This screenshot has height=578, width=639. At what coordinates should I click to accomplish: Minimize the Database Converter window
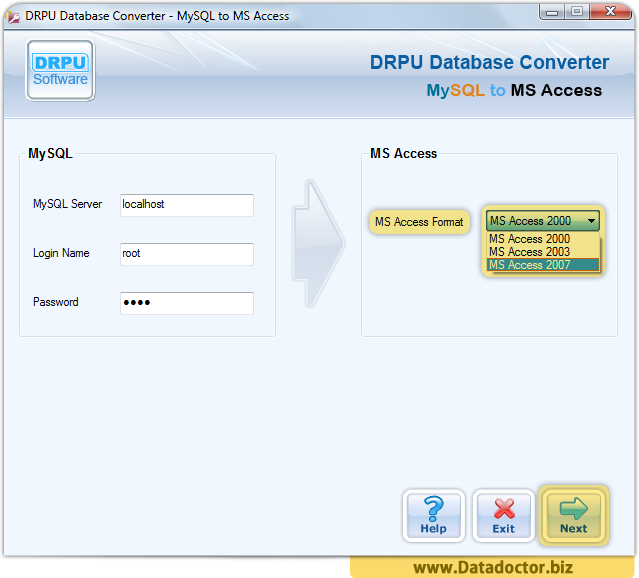click(x=552, y=12)
